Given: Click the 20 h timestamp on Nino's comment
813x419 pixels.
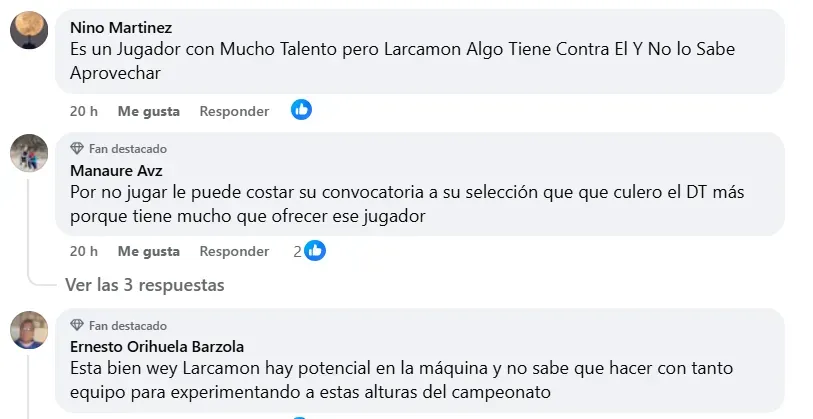Looking at the screenshot, I should 84,111.
